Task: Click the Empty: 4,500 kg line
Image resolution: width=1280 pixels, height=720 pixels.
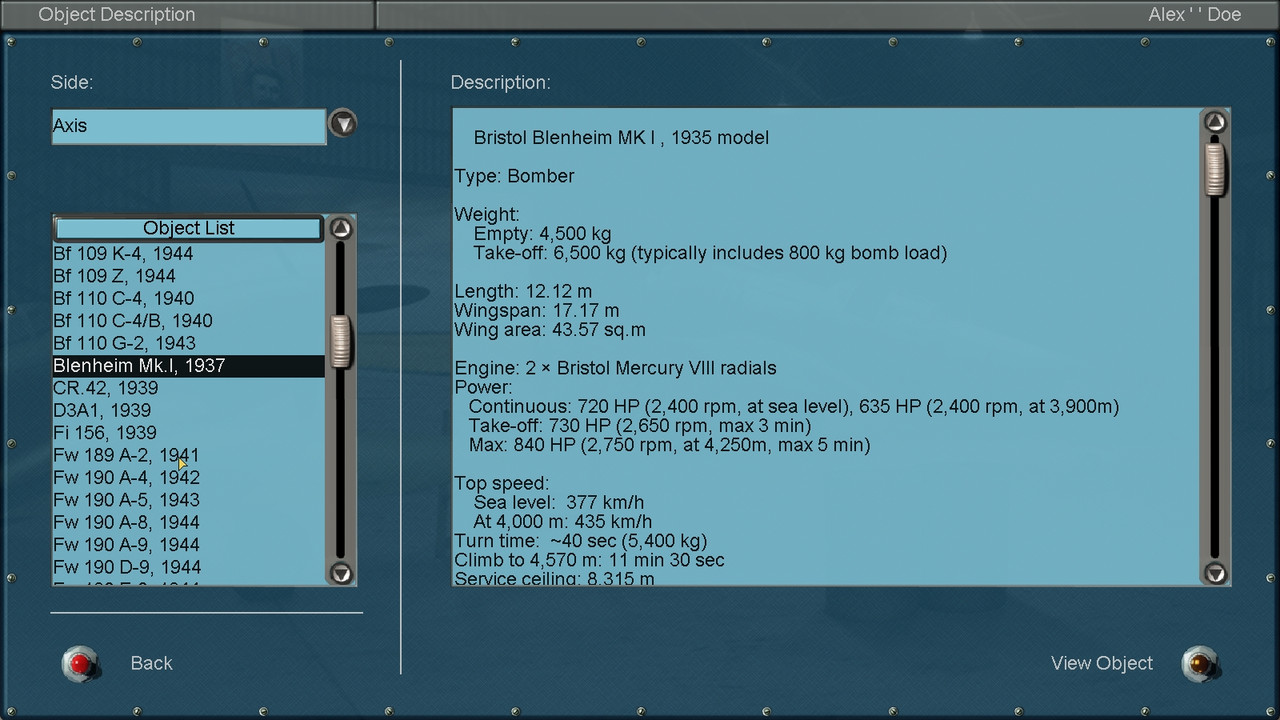Action: [x=542, y=234]
